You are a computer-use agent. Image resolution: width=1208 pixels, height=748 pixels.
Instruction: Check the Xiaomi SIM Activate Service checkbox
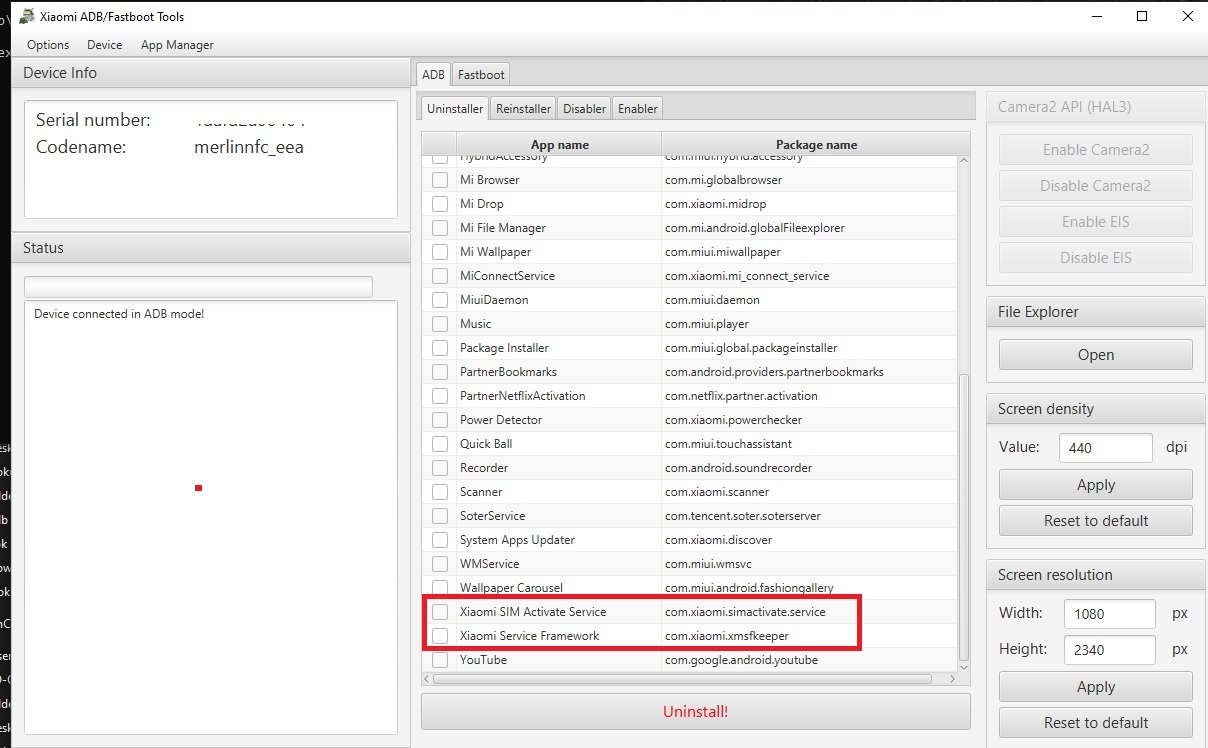point(440,612)
